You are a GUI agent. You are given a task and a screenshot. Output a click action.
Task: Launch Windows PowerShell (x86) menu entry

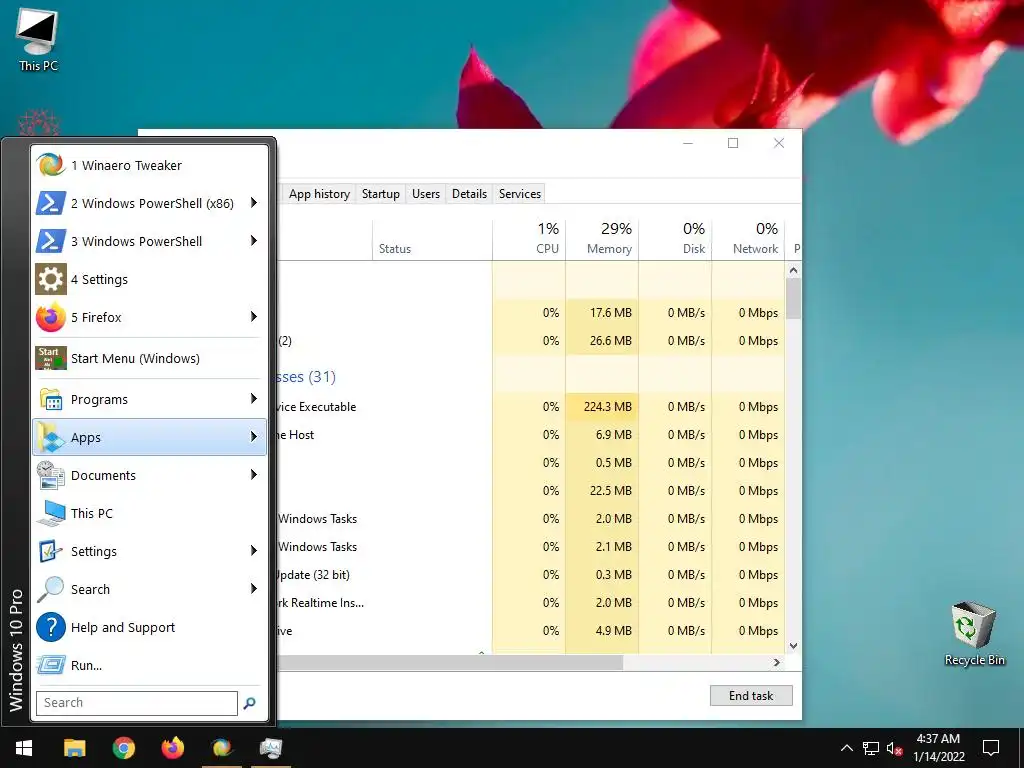(x=150, y=203)
